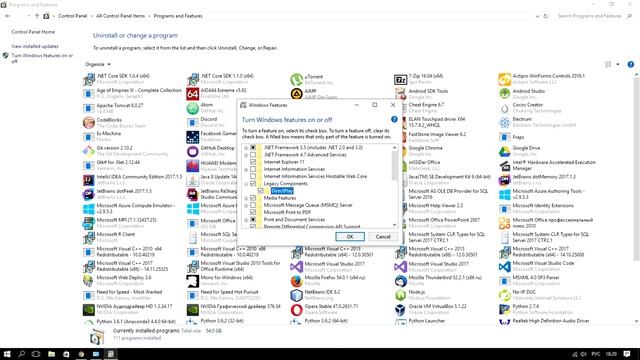Expand the Media Features node
This screenshot has width=640, height=360.
coord(246,198)
